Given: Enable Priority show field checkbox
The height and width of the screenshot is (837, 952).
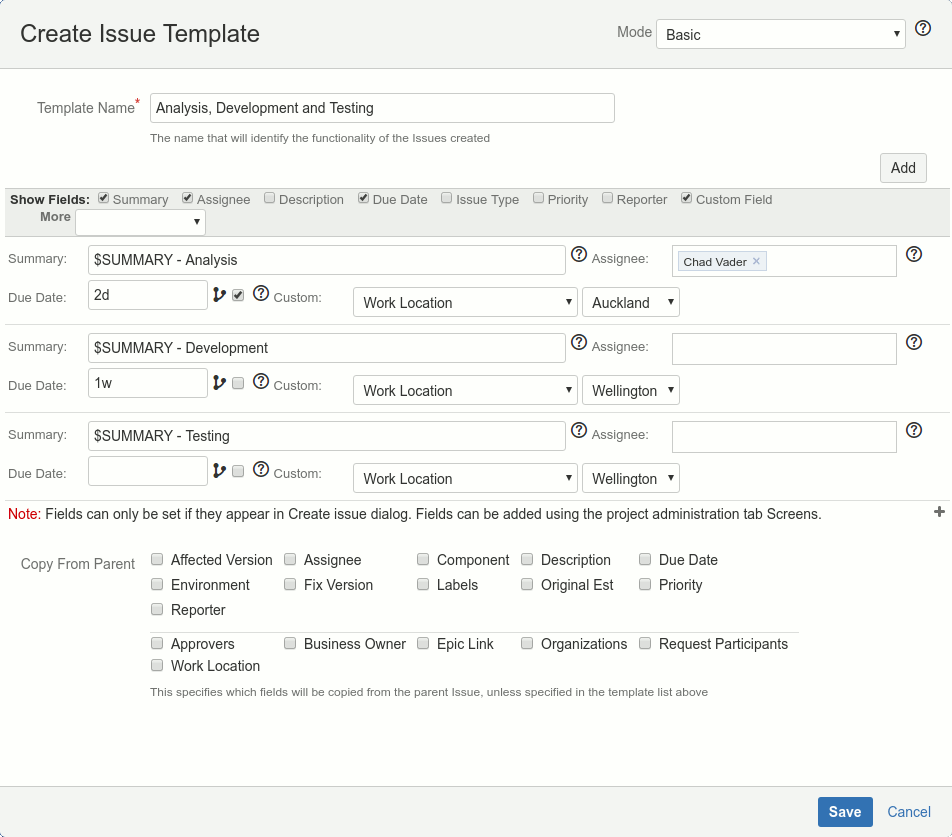Looking at the screenshot, I should point(539,198).
